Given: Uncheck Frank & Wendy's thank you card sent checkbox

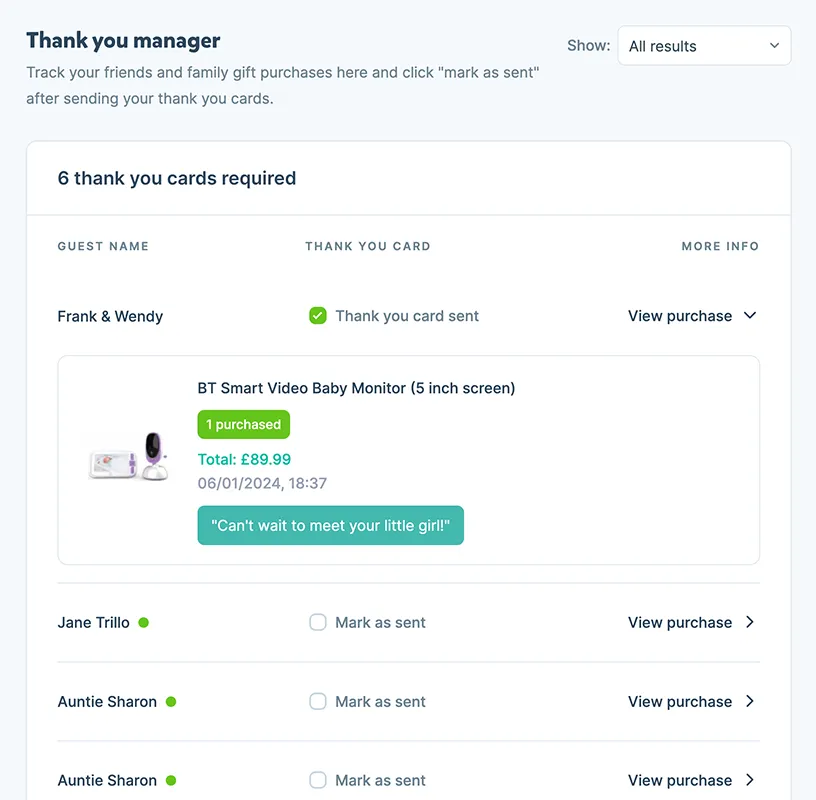Looking at the screenshot, I should pyautogui.click(x=318, y=316).
